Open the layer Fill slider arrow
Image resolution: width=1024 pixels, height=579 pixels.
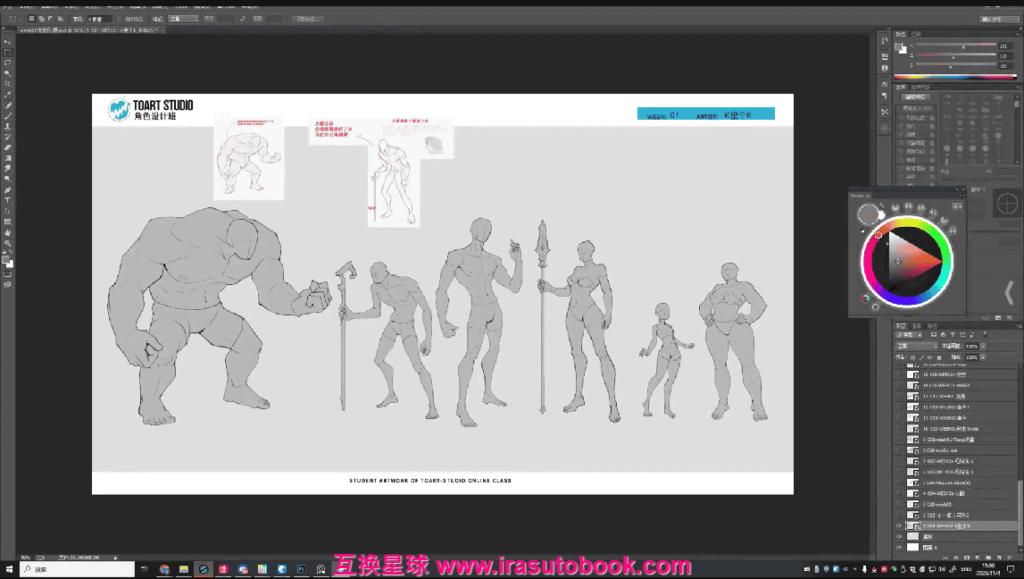point(983,358)
